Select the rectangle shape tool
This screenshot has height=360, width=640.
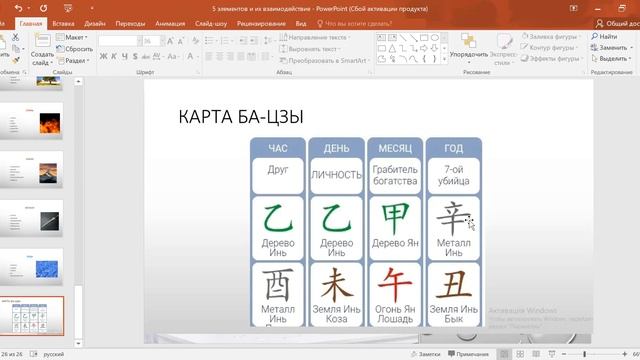(424, 38)
